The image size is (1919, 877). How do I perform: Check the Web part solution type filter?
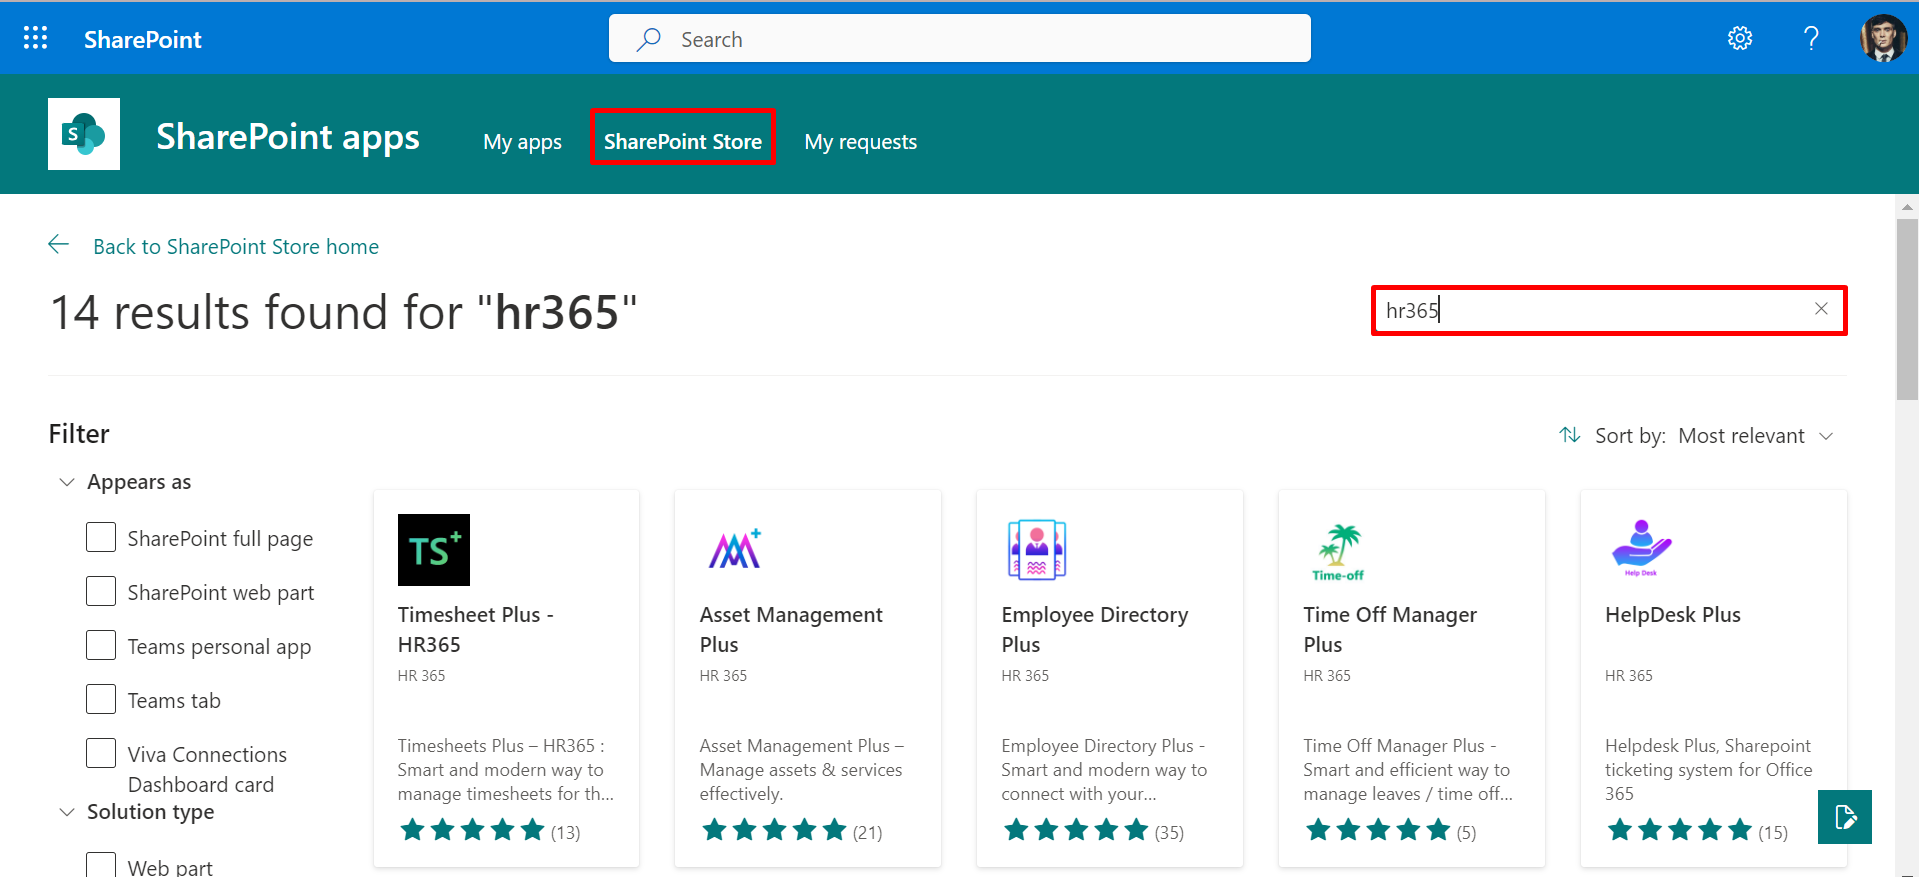tap(101, 865)
